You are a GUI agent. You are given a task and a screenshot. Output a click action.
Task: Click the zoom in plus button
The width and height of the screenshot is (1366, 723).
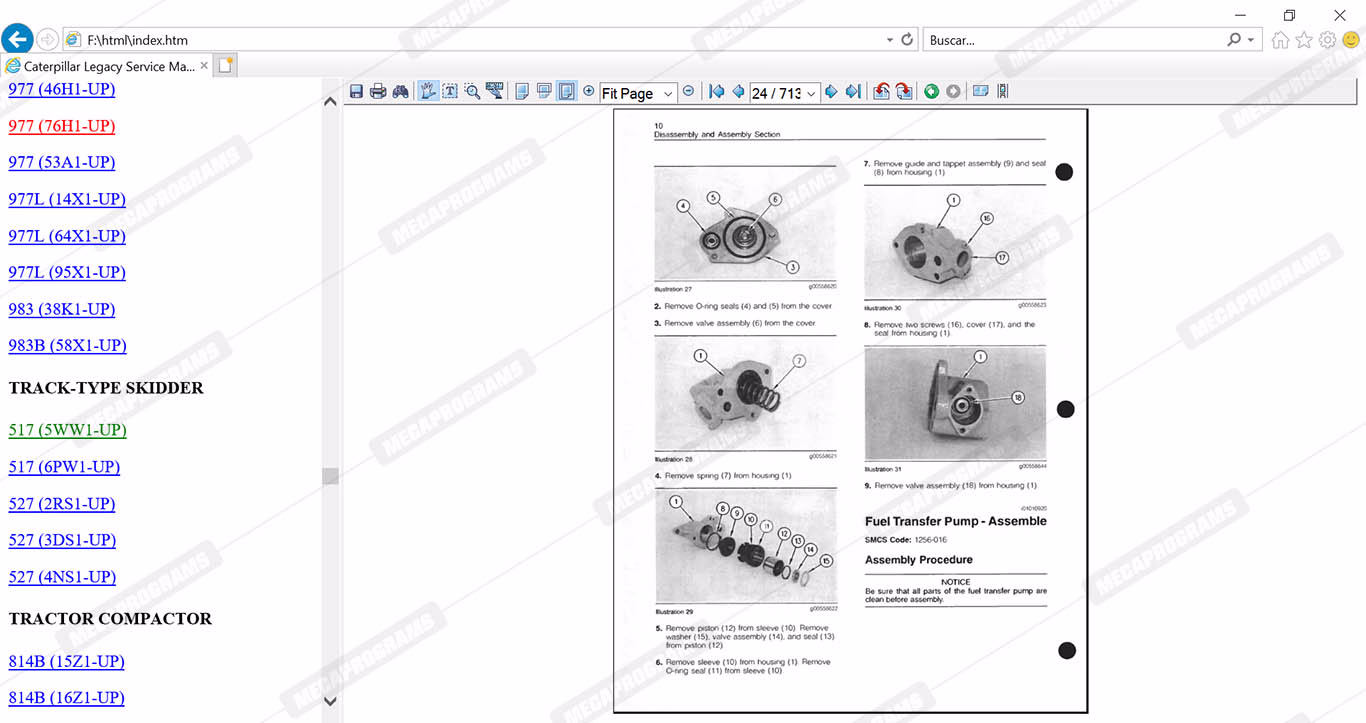pyautogui.click(x=588, y=92)
